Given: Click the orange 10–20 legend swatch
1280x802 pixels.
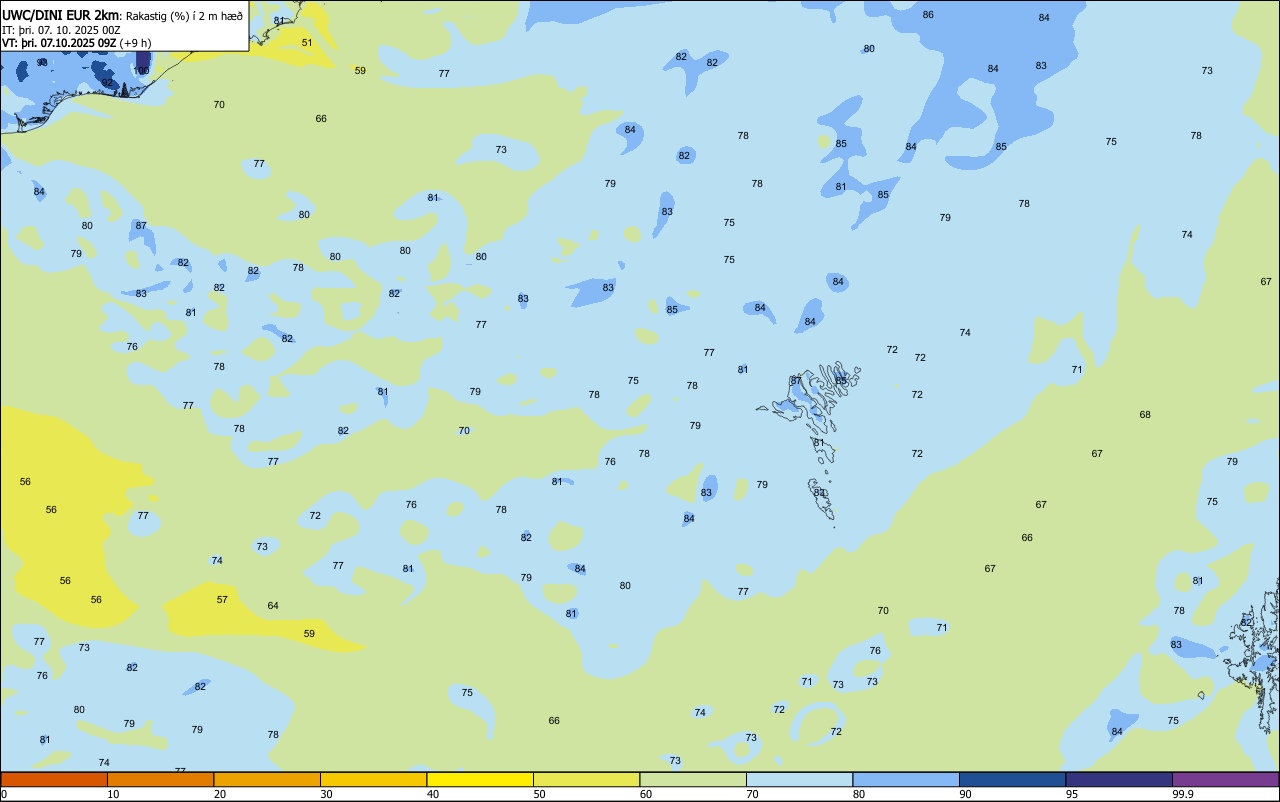Looking at the screenshot, I should click(160, 779).
